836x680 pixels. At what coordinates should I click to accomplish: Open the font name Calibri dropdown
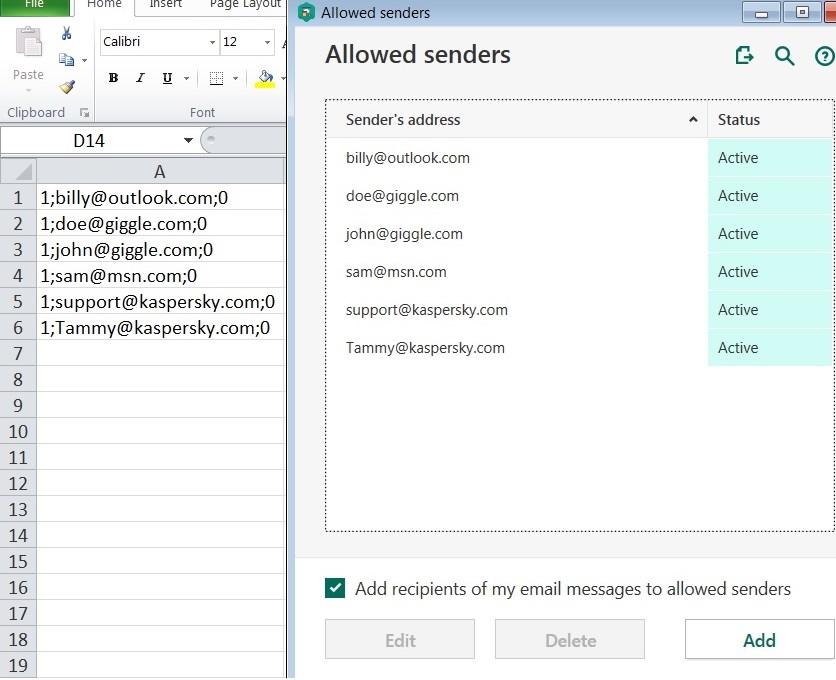pyautogui.click(x=212, y=42)
